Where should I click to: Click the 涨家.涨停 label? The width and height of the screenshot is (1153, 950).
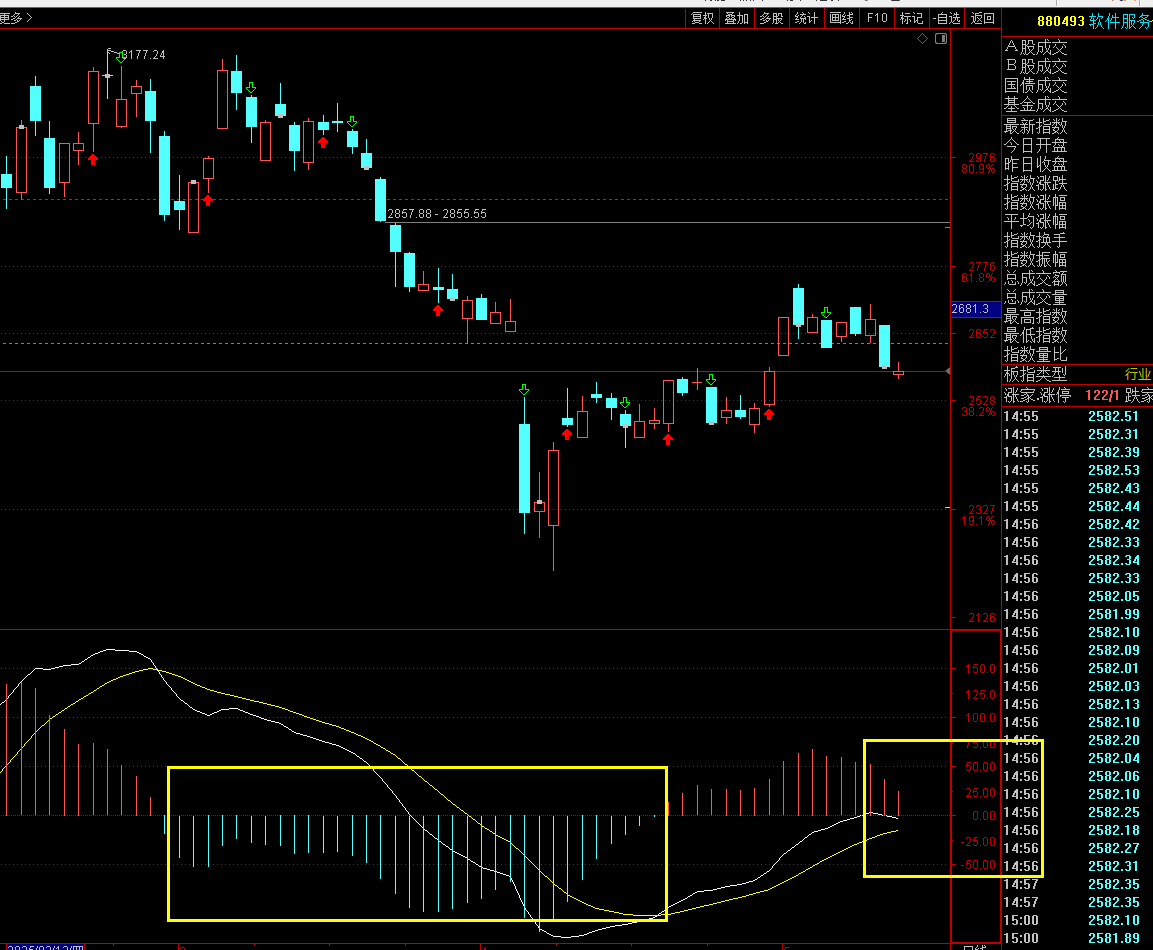(x=1038, y=396)
